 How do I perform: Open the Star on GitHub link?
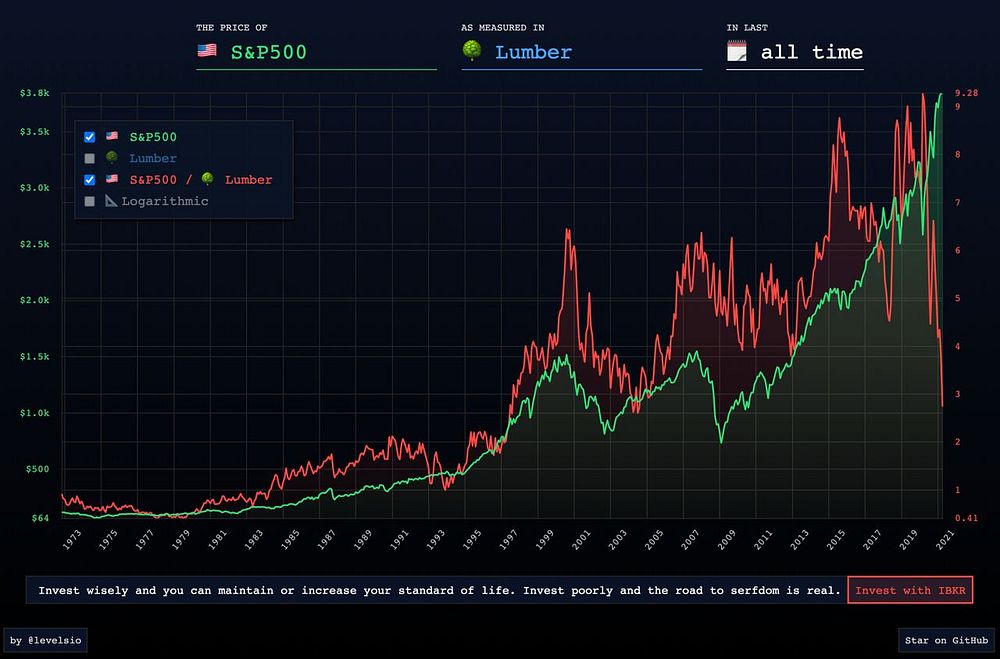(946, 640)
